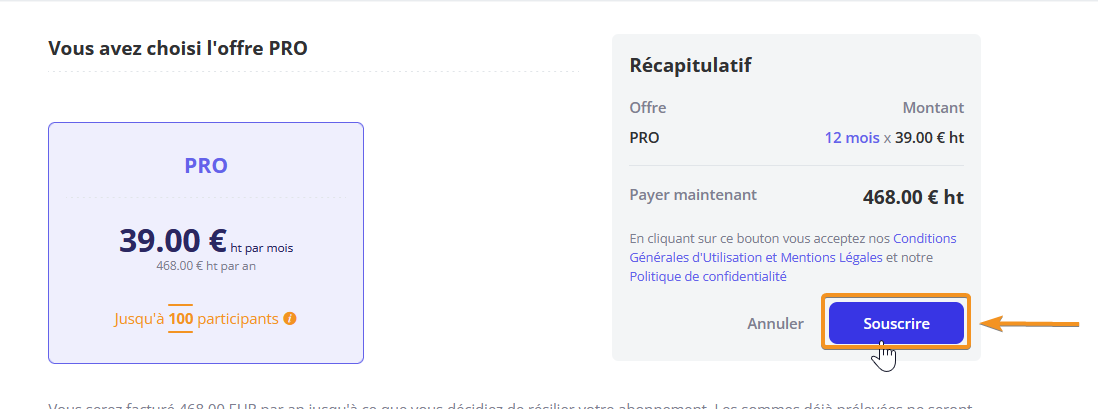Click the 39.00 € monthly price
The height and width of the screenshot is (409, 1098).
coord(173,241)
